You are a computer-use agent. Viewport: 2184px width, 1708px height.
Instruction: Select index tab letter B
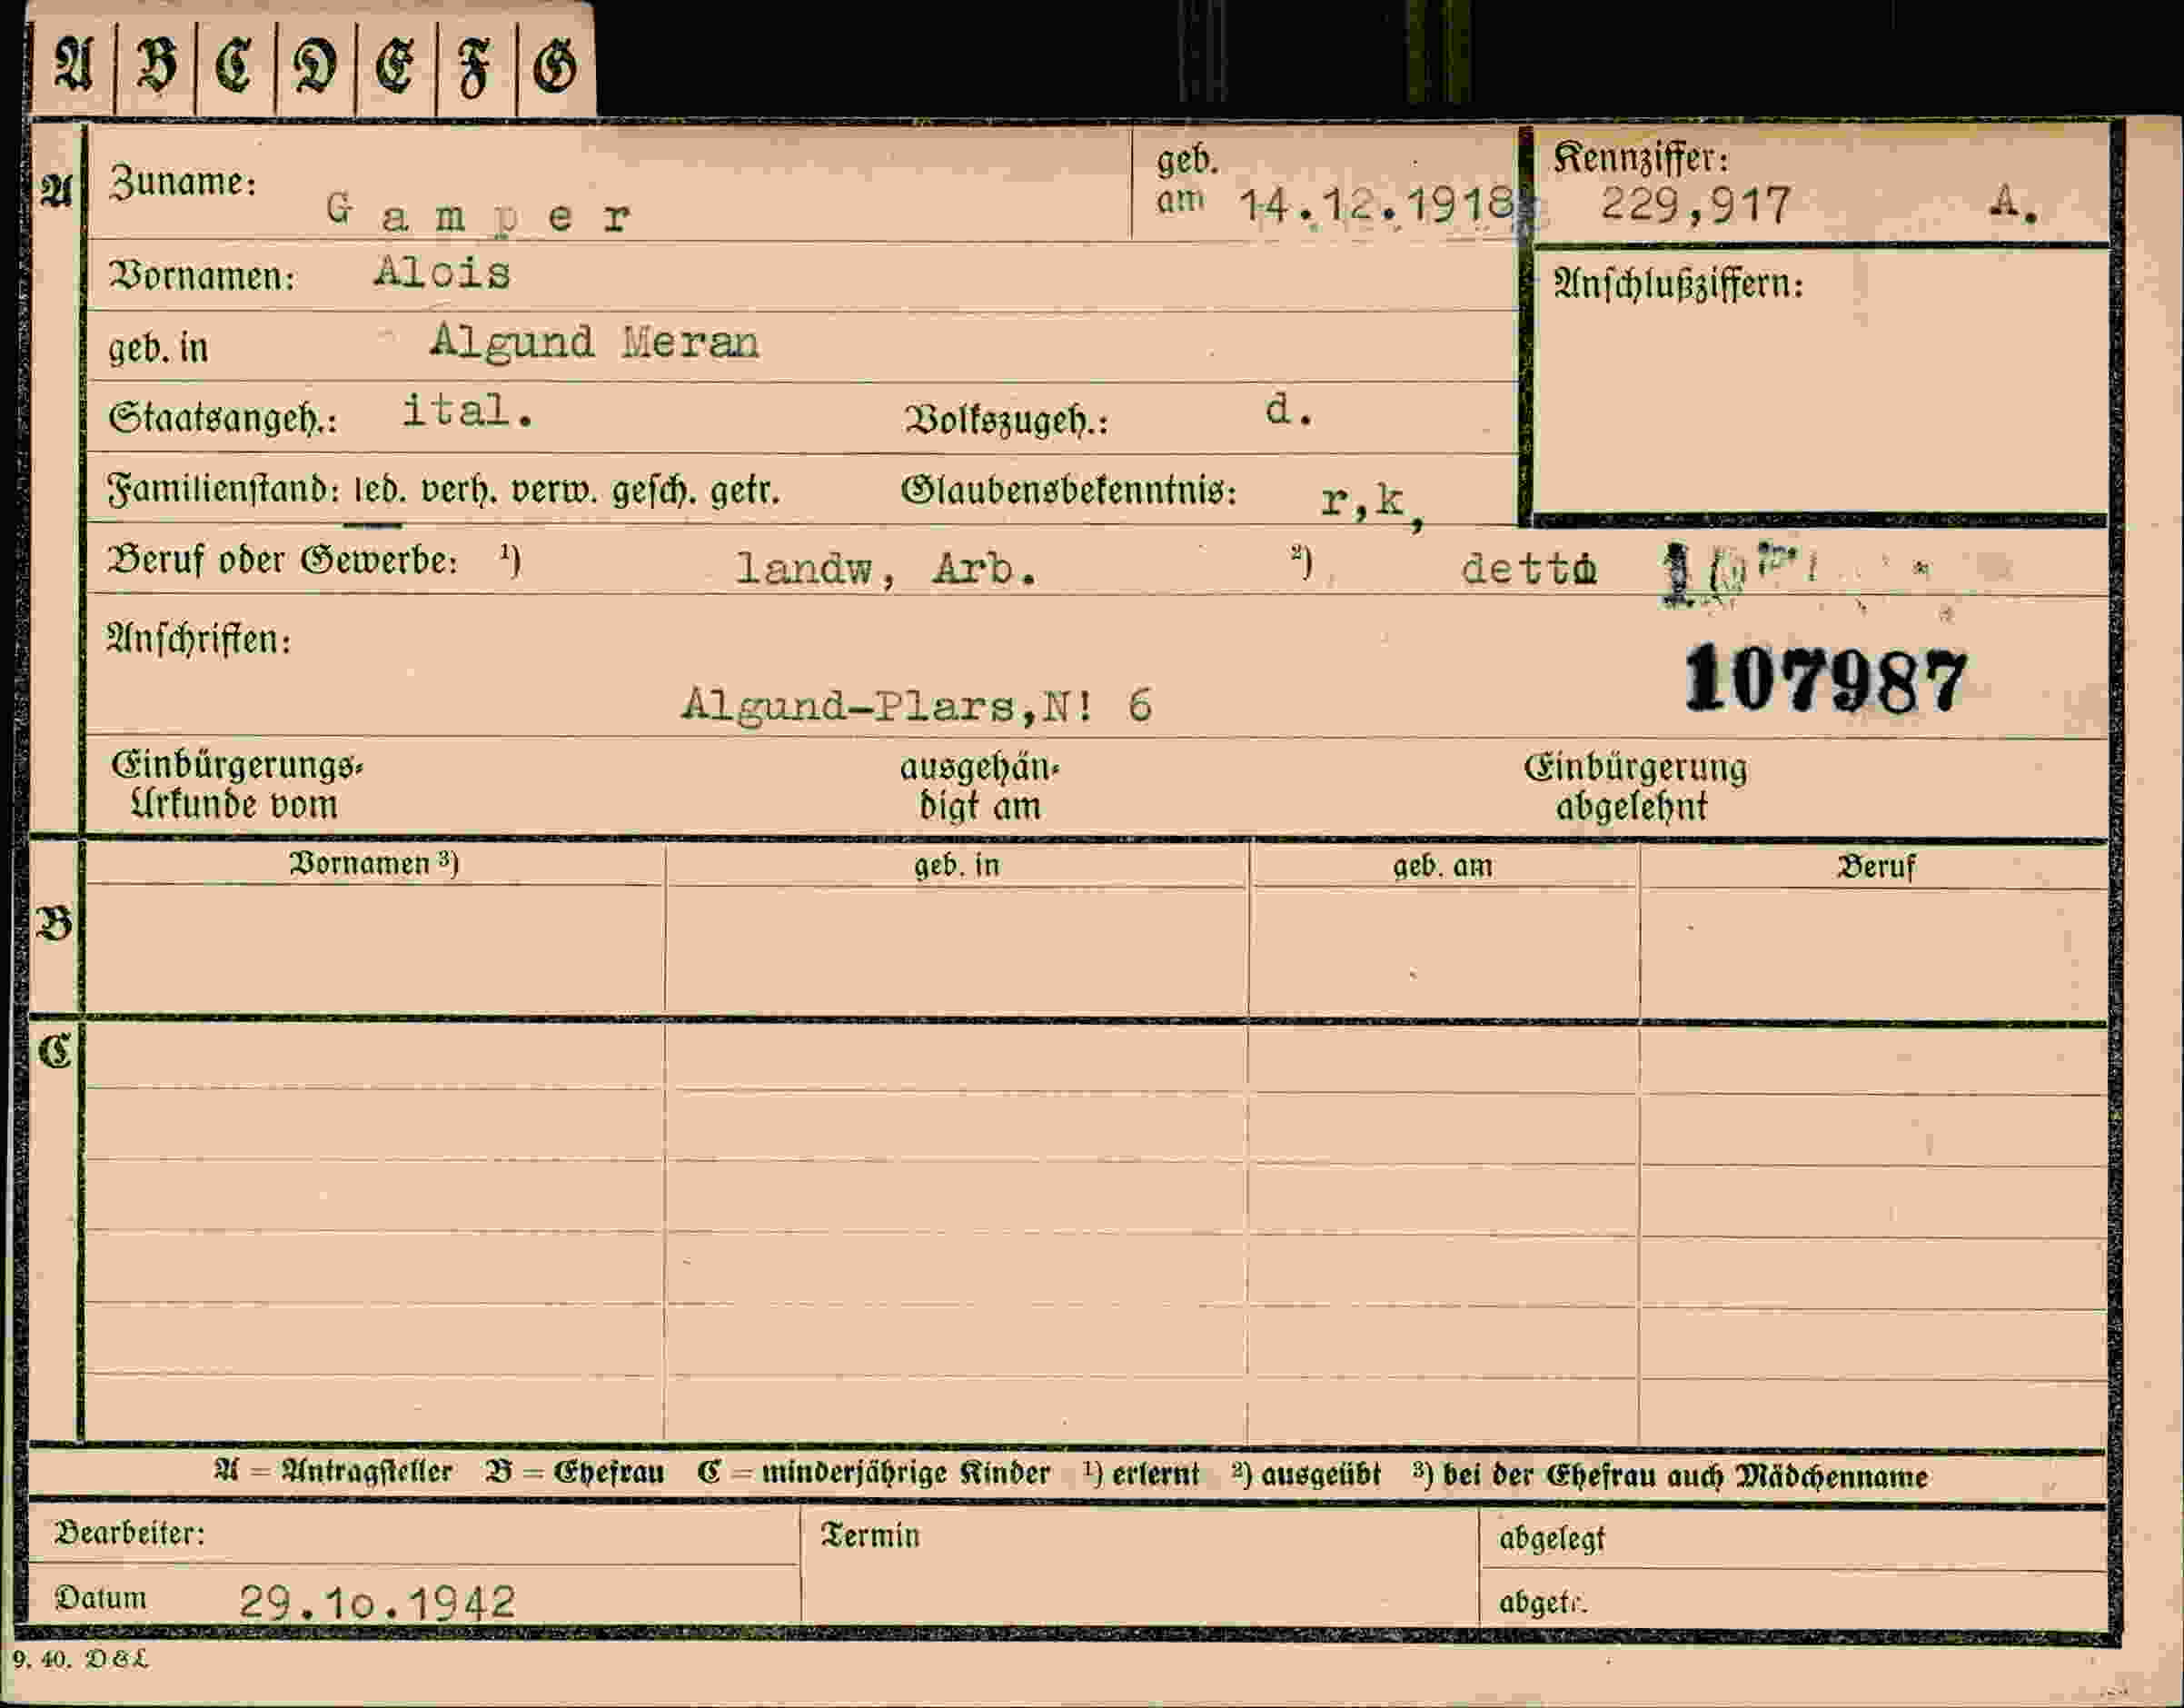point(156,66)
